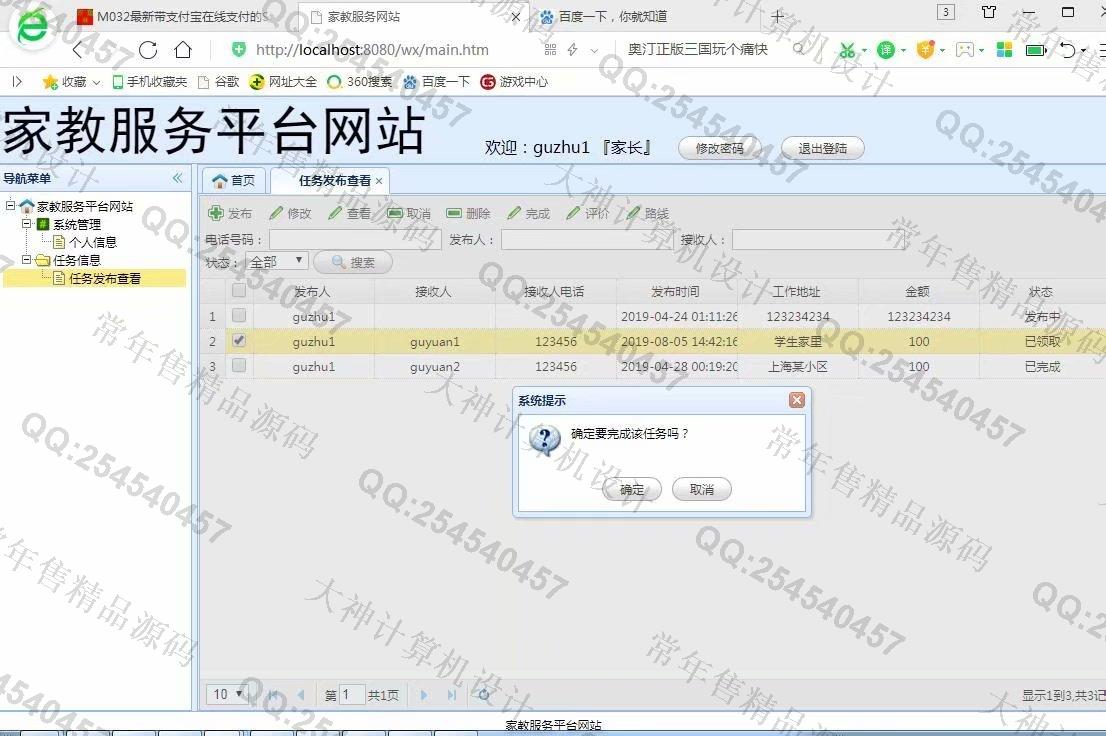Screen dimensions: 1106x736
Task: Check the checkbox in row 1
Action: tap(239, 316)
